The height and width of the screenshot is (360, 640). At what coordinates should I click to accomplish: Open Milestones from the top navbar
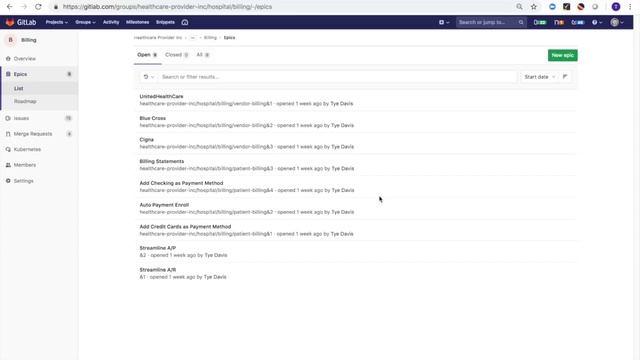(x=138, y=22)
